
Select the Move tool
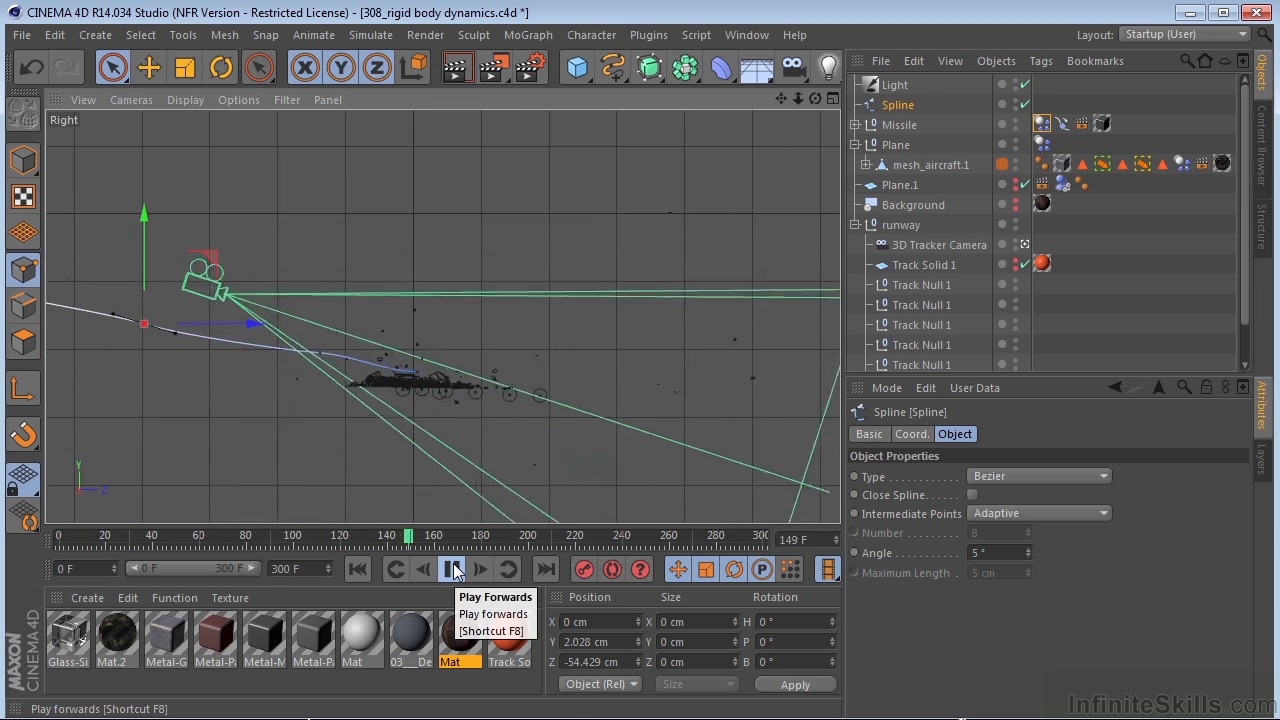tap(149, 67)
